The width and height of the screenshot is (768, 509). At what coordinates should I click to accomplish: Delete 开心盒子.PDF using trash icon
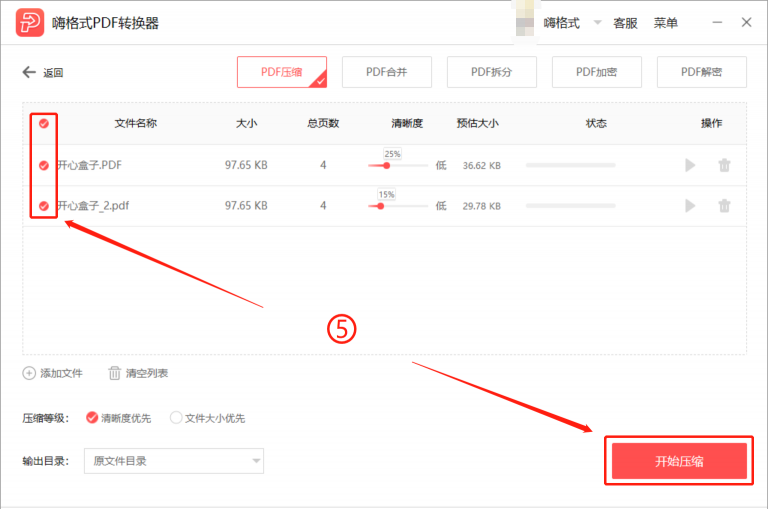point(724,166)
